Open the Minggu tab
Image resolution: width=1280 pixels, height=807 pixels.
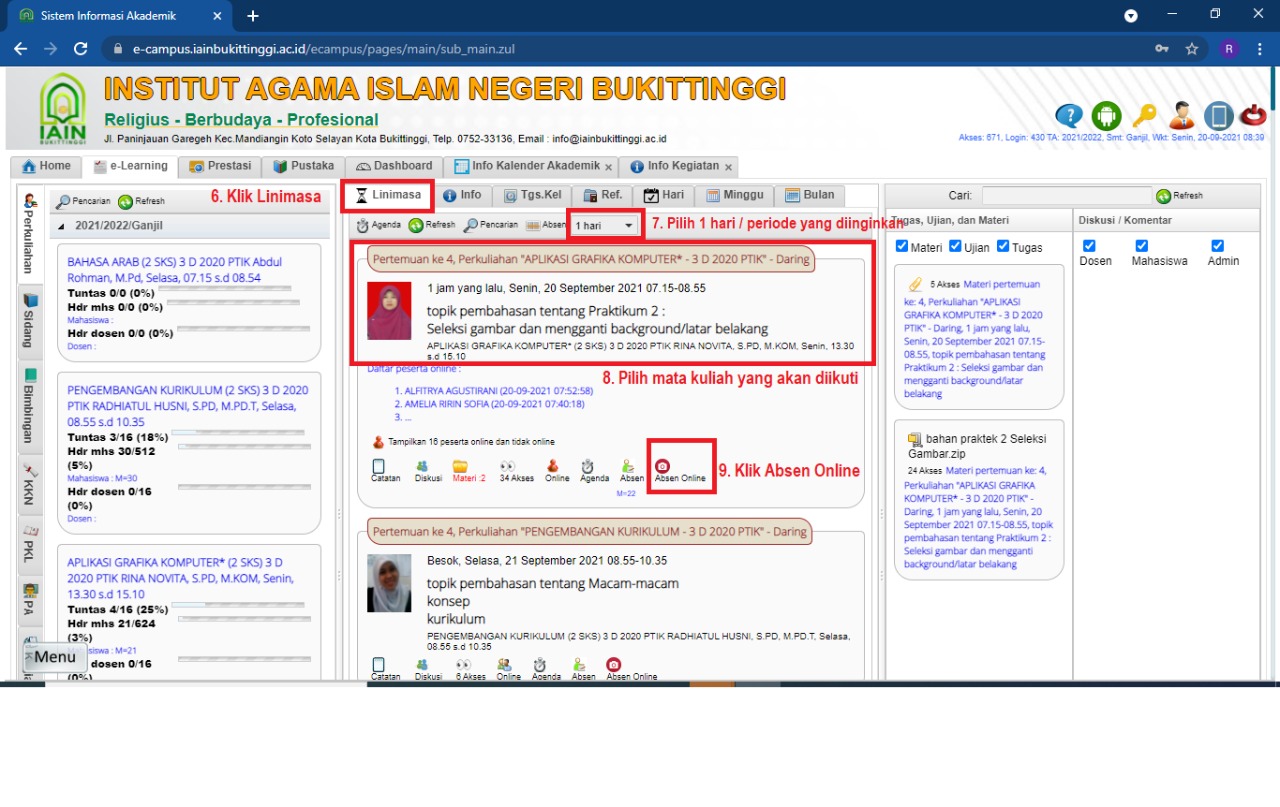tap(735, 195)
